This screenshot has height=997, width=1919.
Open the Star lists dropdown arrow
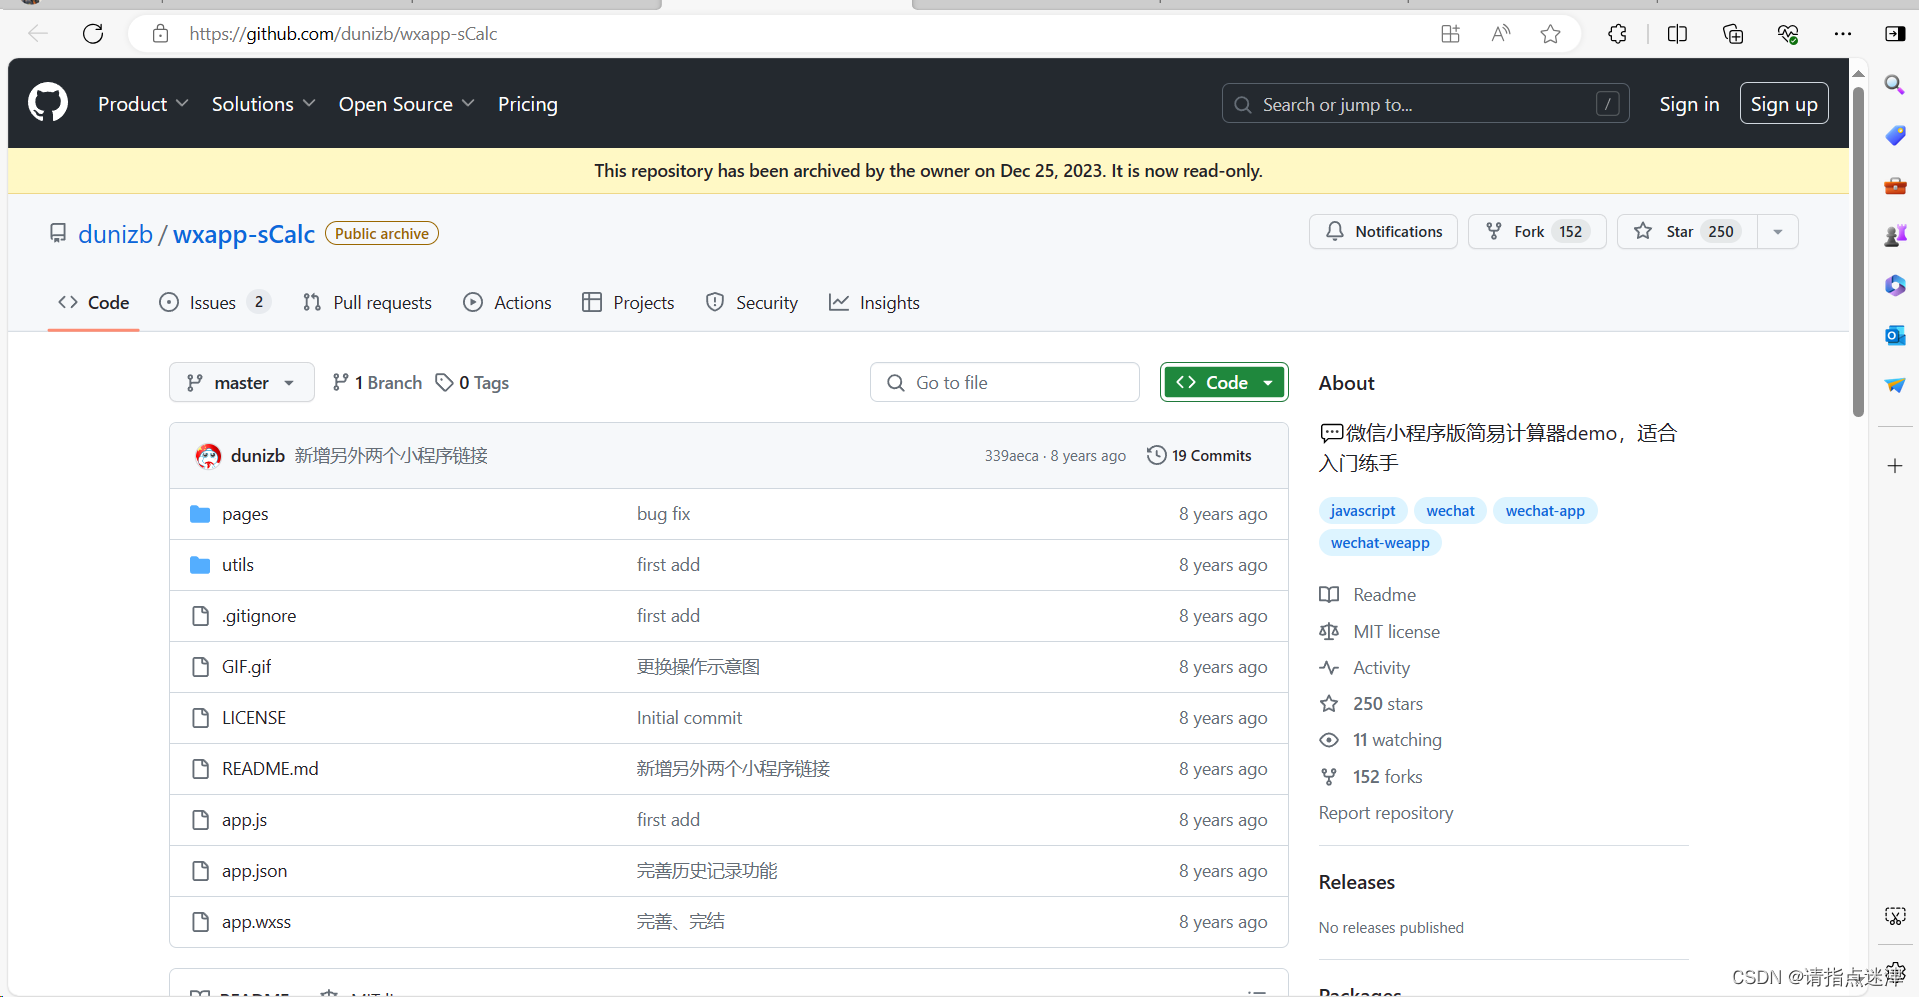pos(1777,232)
